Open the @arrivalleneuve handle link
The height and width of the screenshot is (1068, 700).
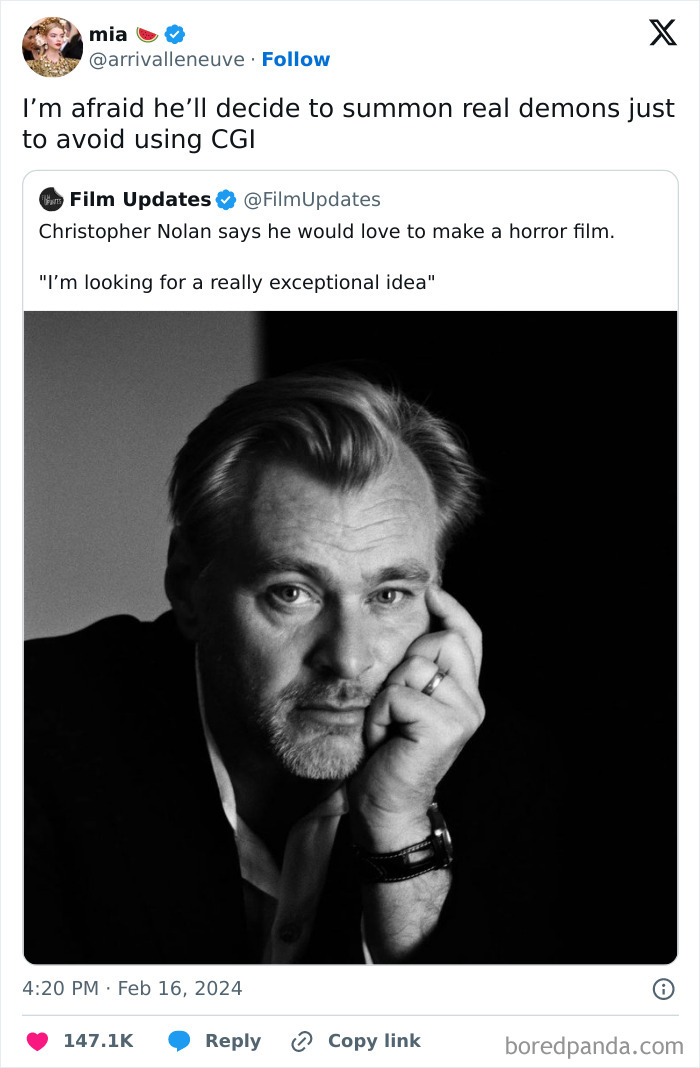coord(167,60)
